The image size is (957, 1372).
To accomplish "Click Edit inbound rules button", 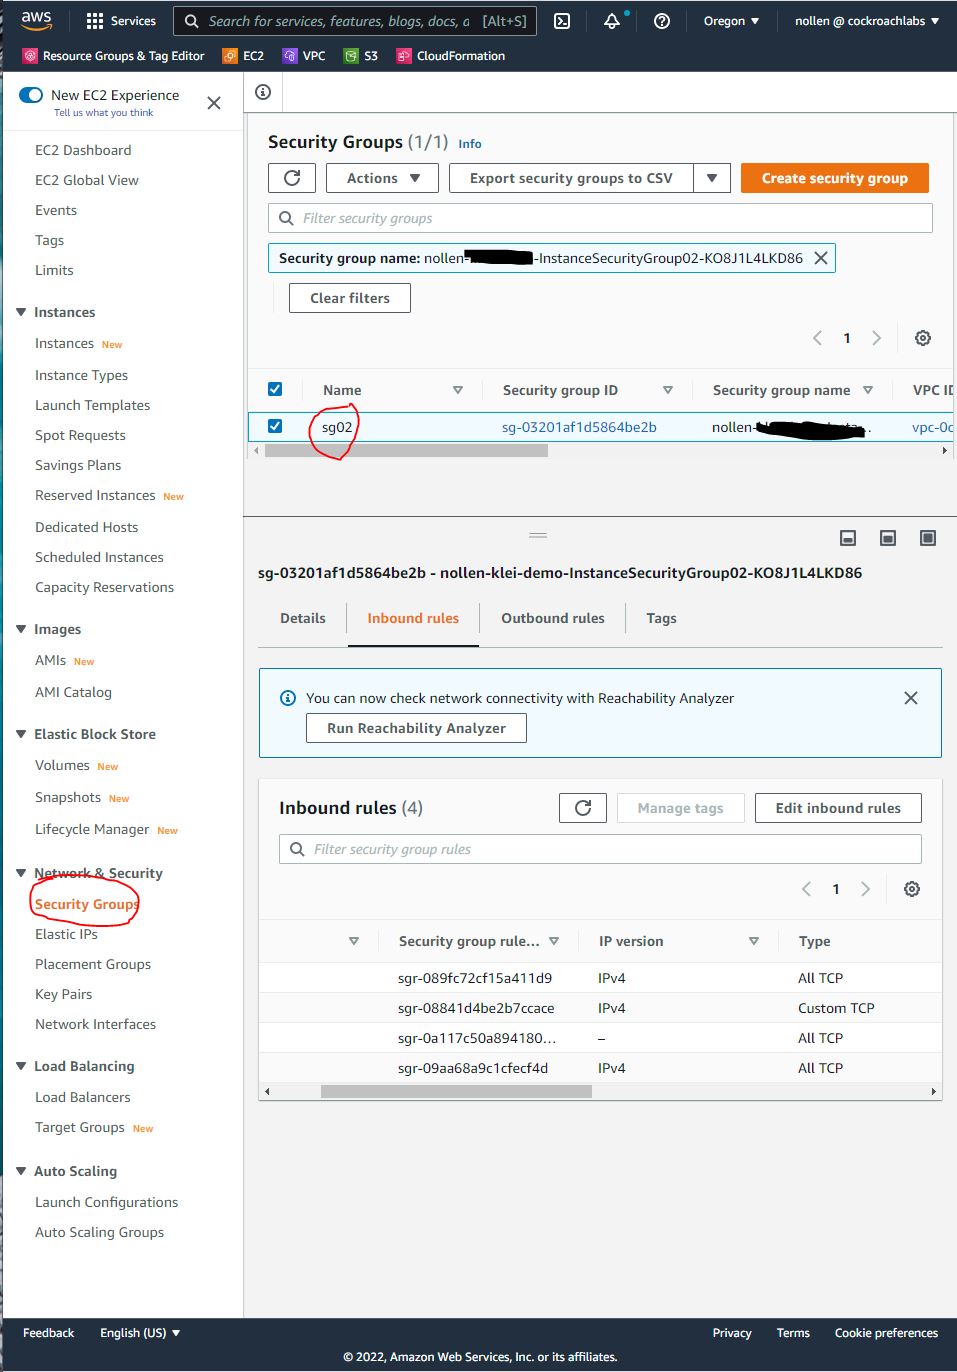I will (x=838, y=808).
